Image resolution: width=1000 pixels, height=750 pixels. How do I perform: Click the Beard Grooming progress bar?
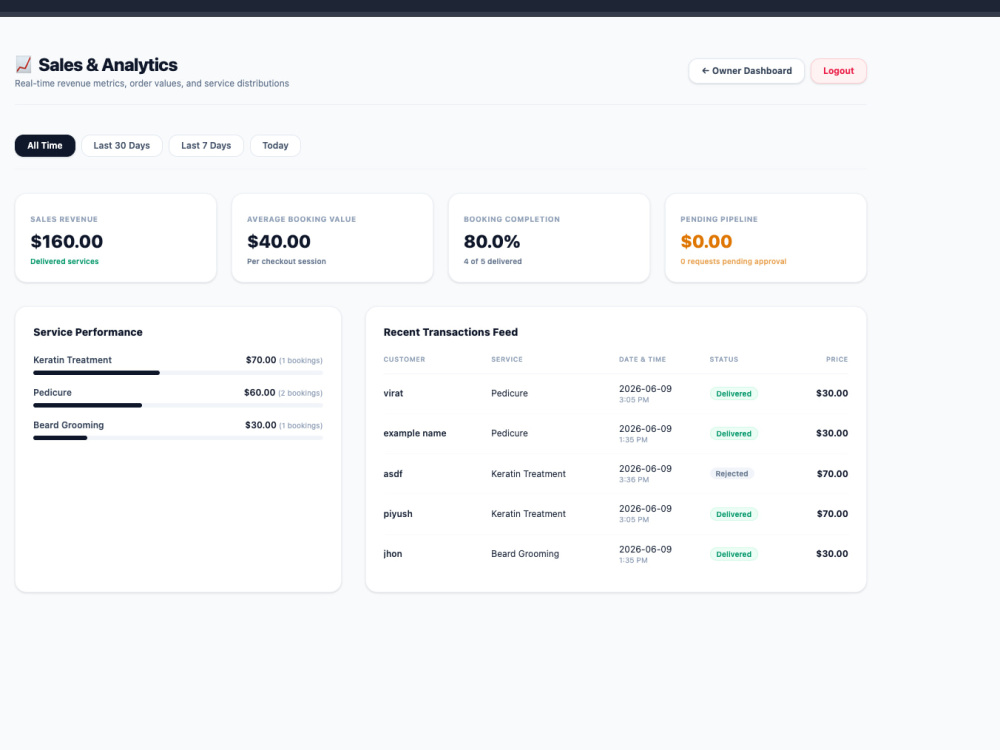178,438
